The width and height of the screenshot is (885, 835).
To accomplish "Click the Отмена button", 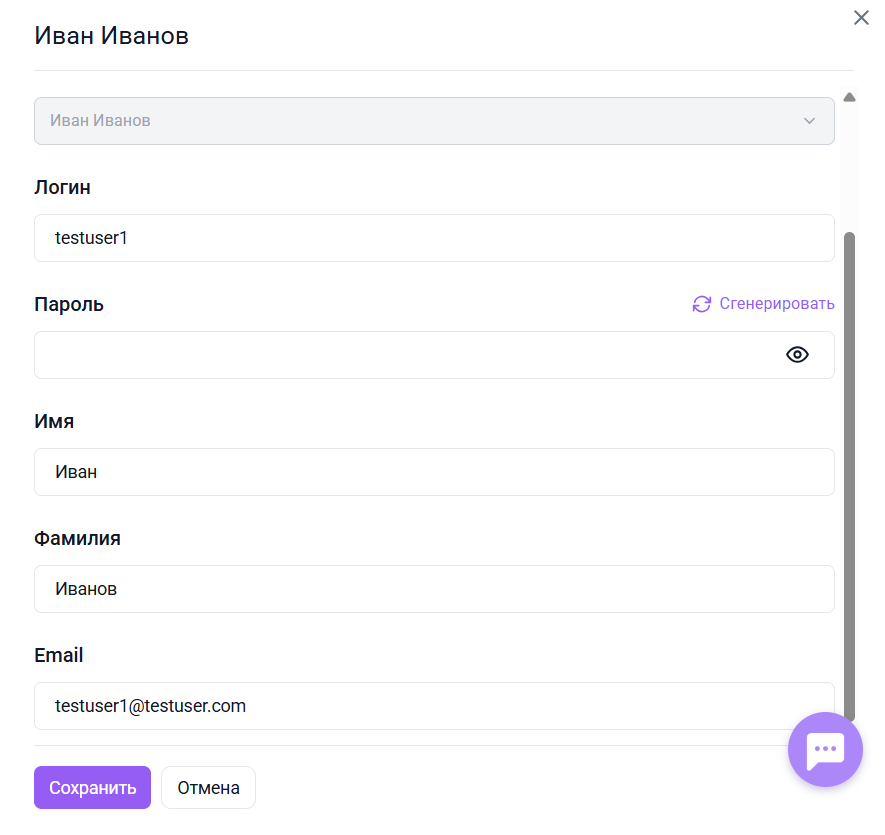I will click(x=208, y=787).
